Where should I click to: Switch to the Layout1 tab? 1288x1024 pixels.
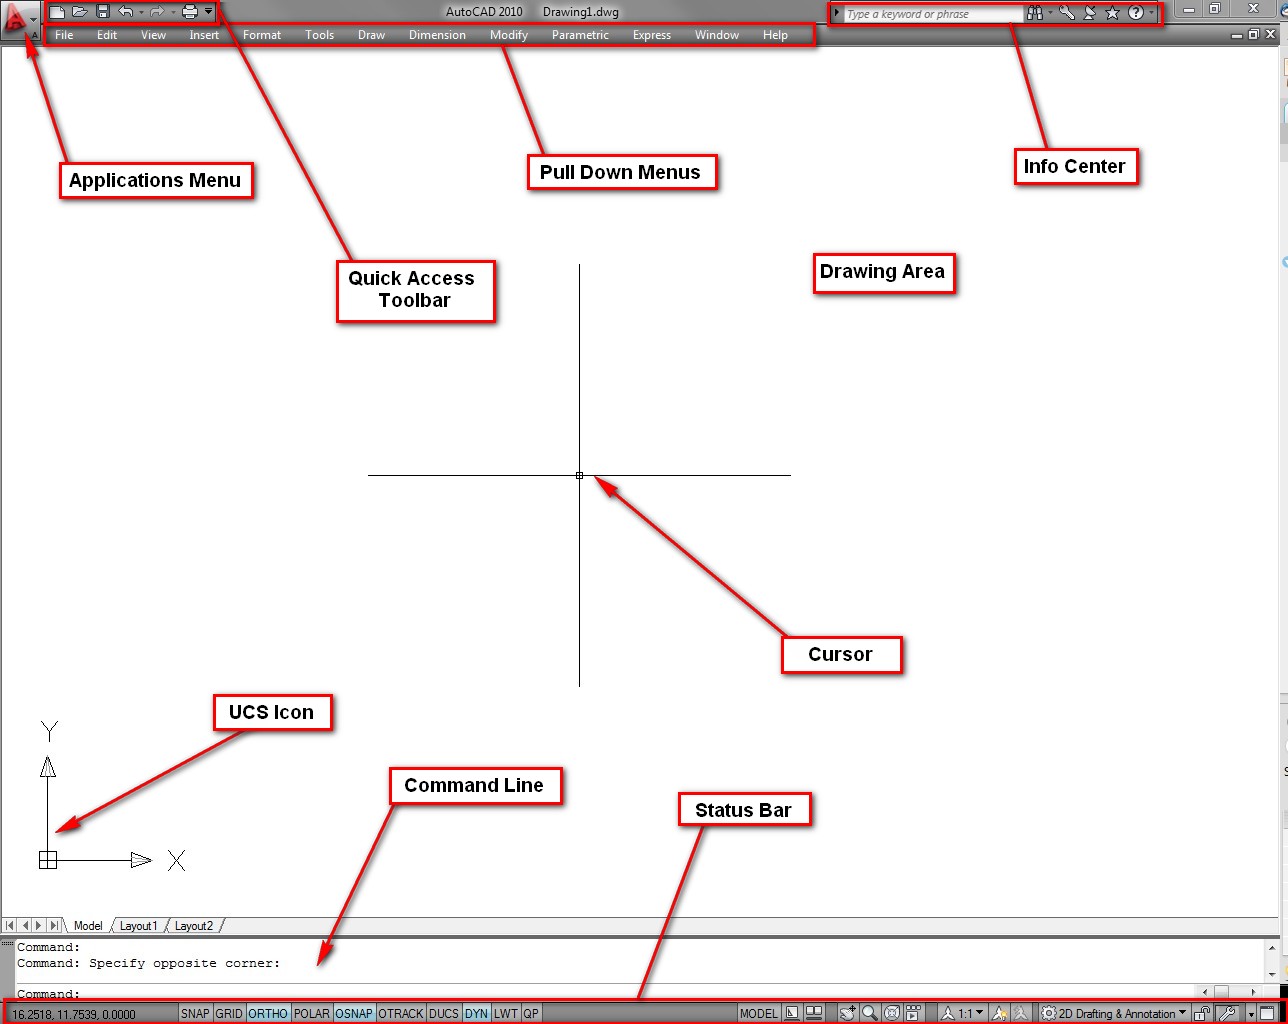(x=138, y=926)
